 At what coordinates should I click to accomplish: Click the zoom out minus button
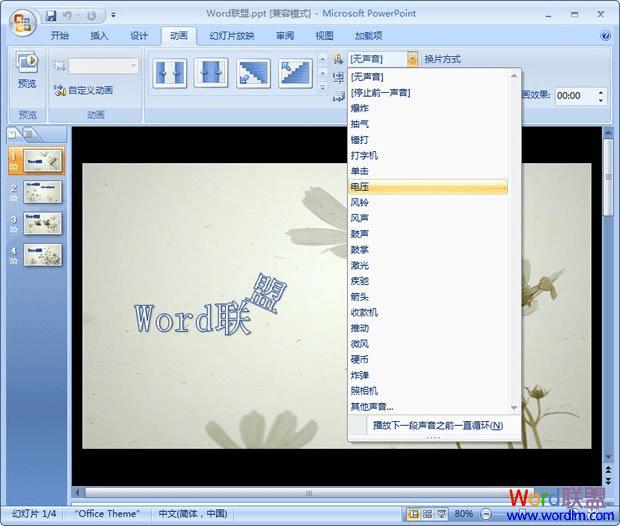[486, 514]
